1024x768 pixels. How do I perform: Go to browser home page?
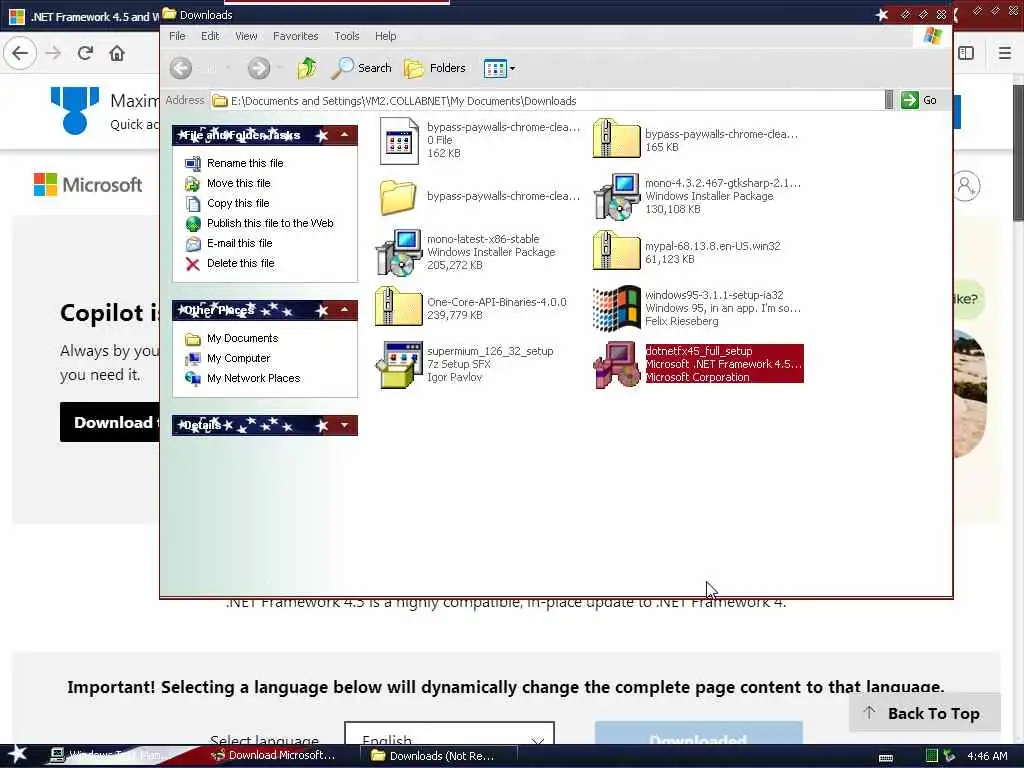click(117, 53)
